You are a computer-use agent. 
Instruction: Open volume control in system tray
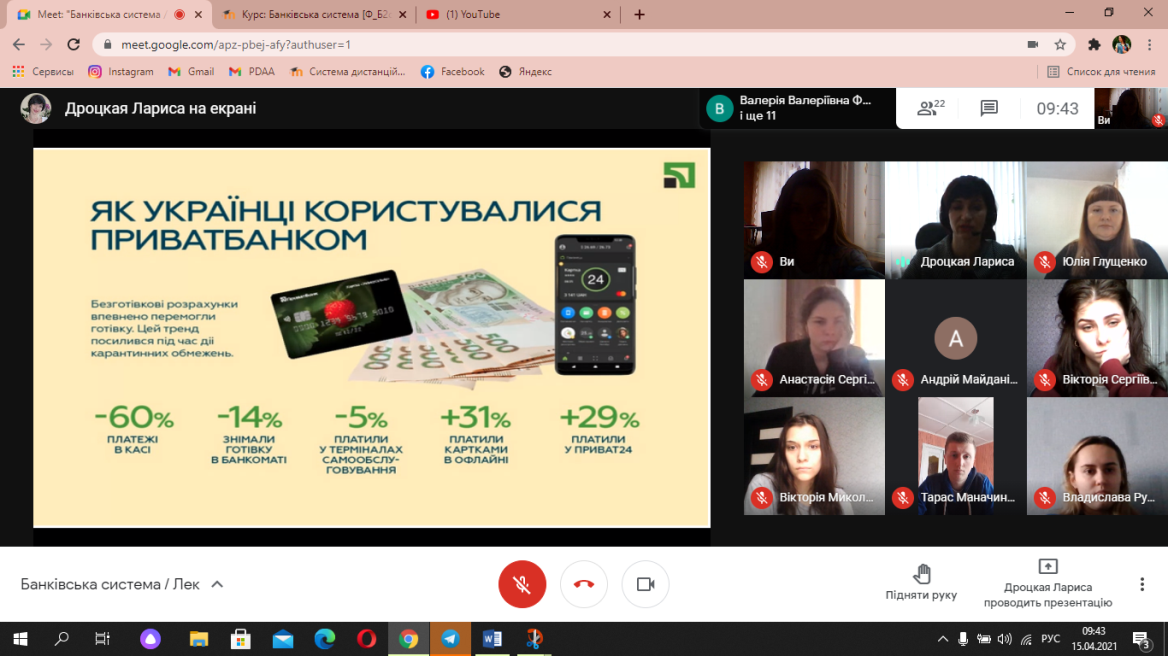(1005, 639)
